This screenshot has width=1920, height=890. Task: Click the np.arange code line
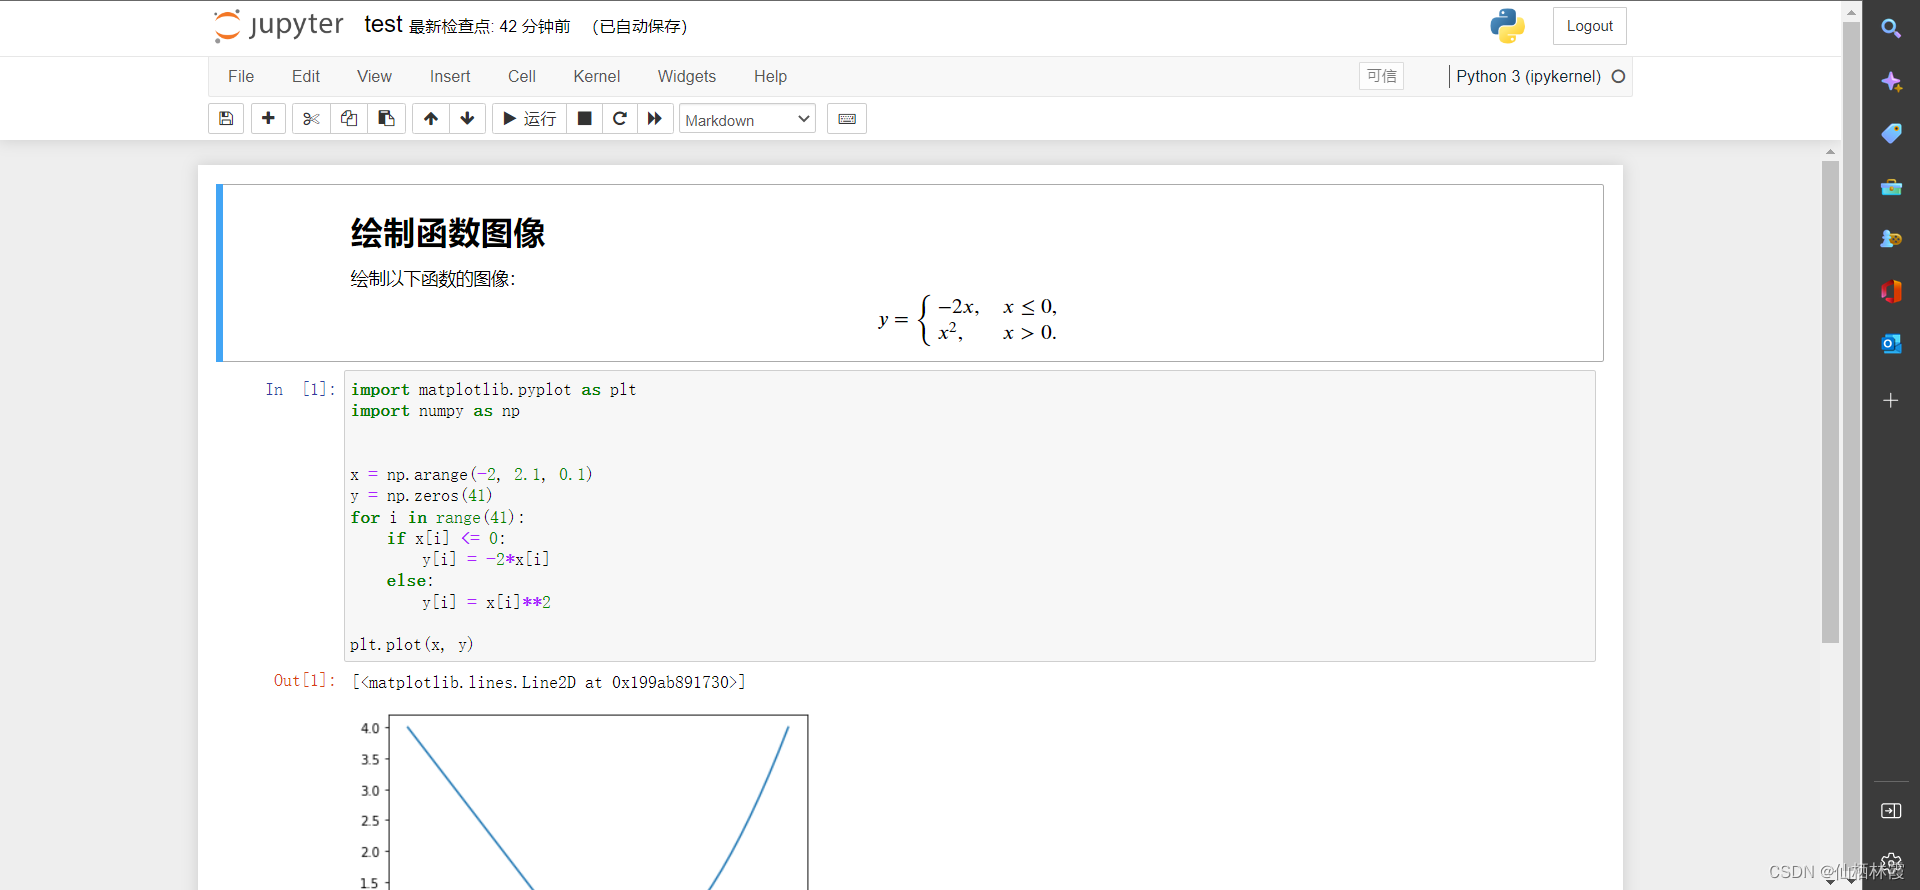pos(471,475)
